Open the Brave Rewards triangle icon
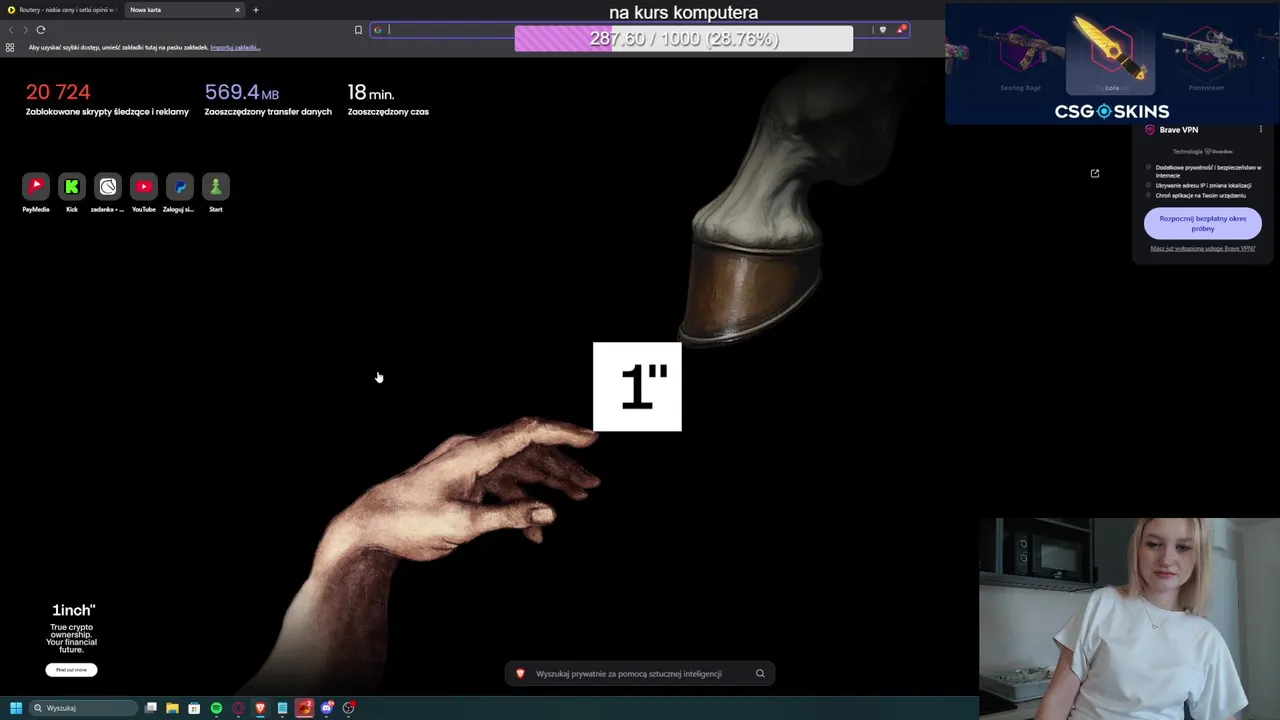The height and width of the screenshot is (720, 1280). pos(901,30)
